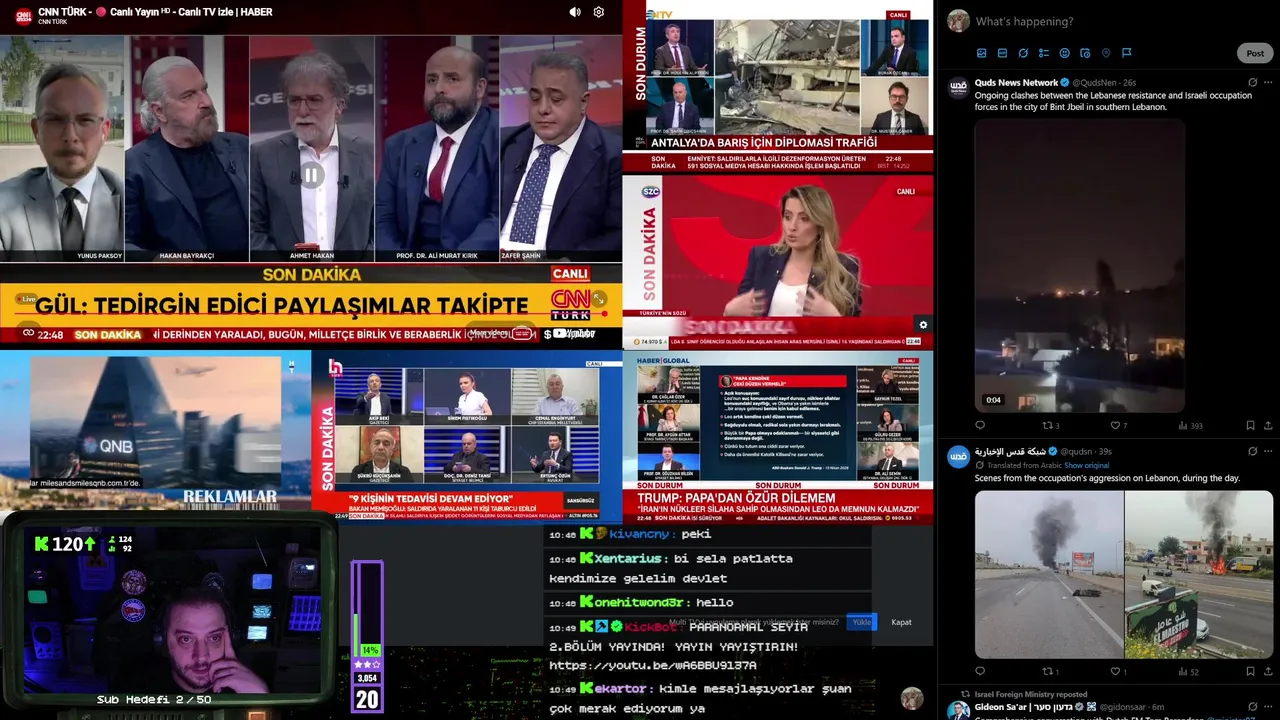Open Gideon Sa'ar profile name

pyautogui.click(x=1022, y=706)
